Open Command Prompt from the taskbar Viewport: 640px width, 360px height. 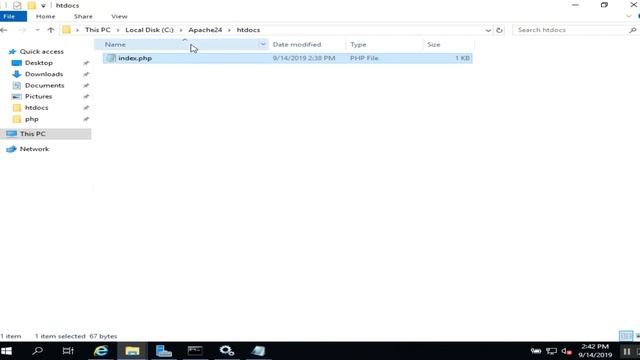tap(195, 351)
